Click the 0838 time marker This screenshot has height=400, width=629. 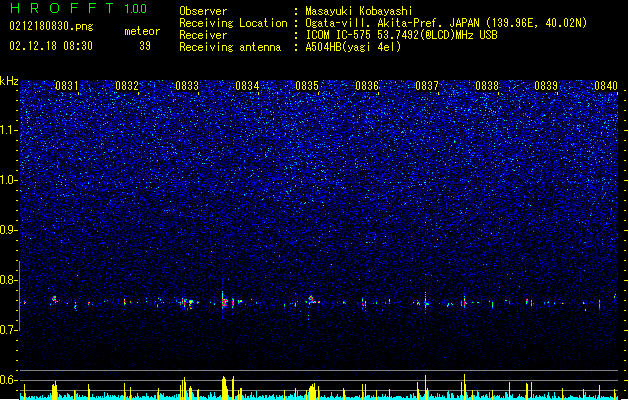[x=487, y=86]
